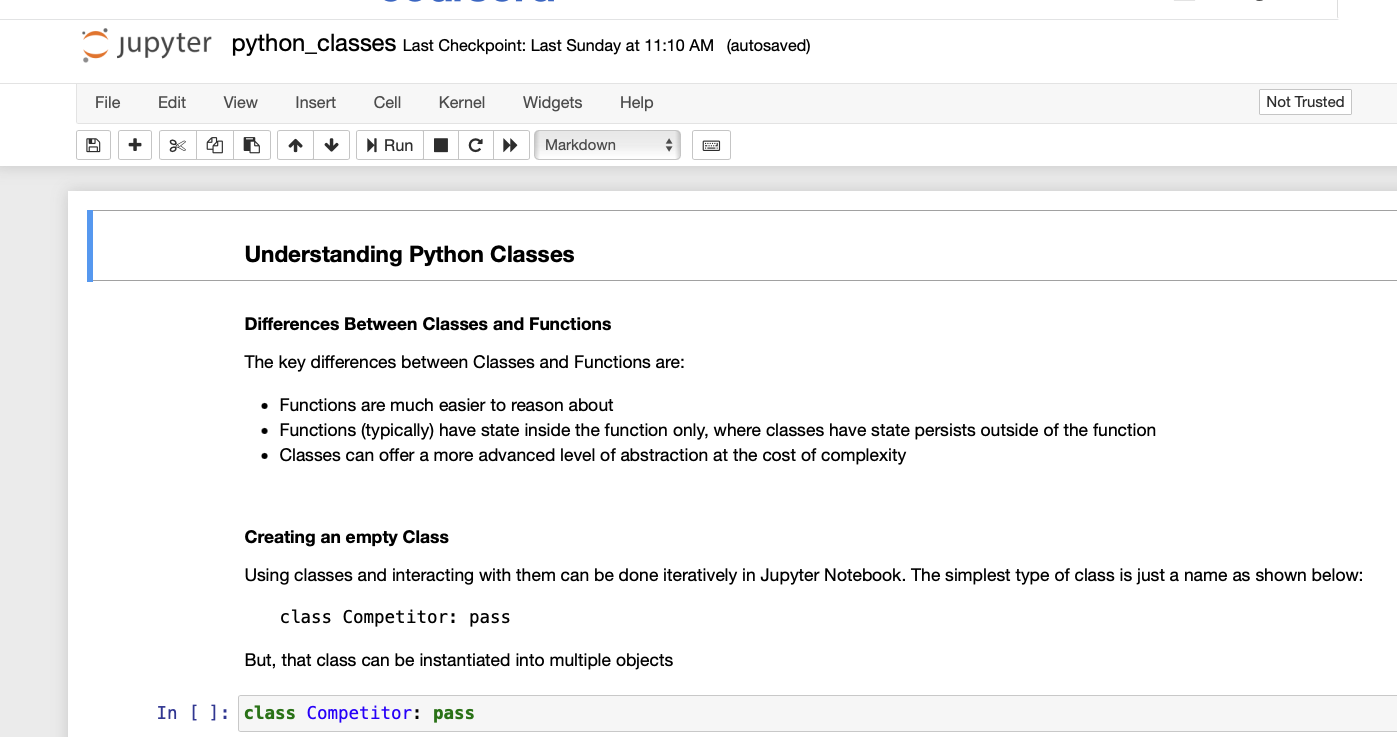This screenshot has height=737, width=1397.
Task: Restart and run all with the fast-forward icon
Action: (x=510, y=145)
